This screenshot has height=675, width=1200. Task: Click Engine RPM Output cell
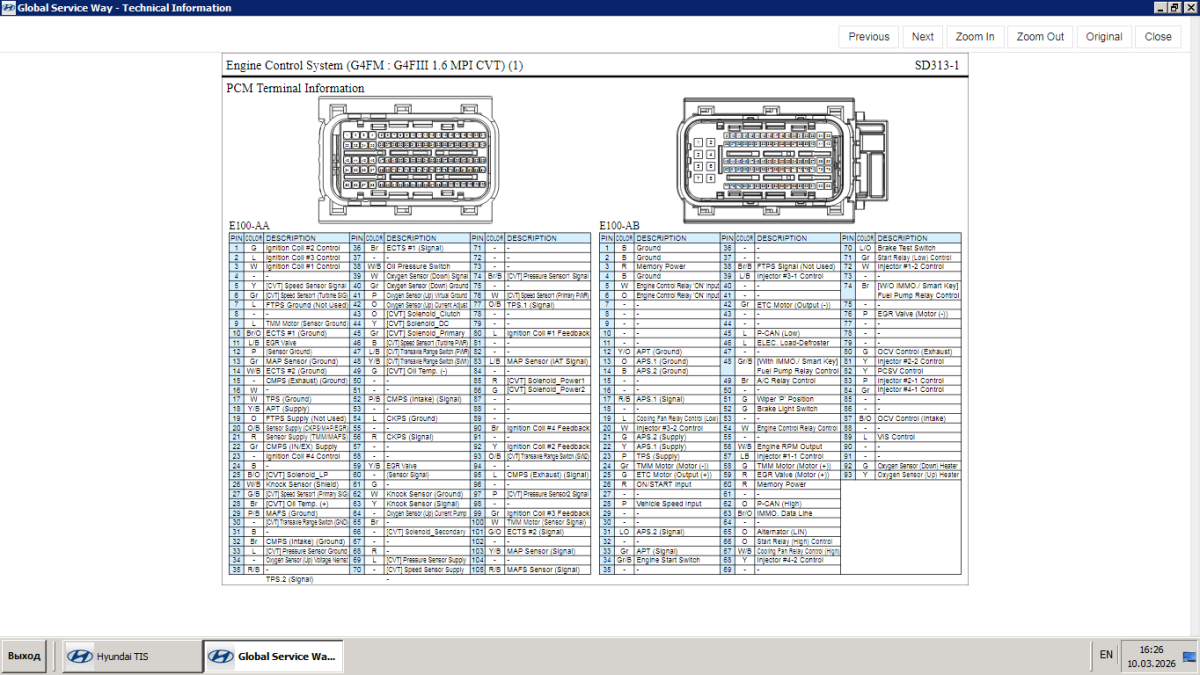(798, 447)
